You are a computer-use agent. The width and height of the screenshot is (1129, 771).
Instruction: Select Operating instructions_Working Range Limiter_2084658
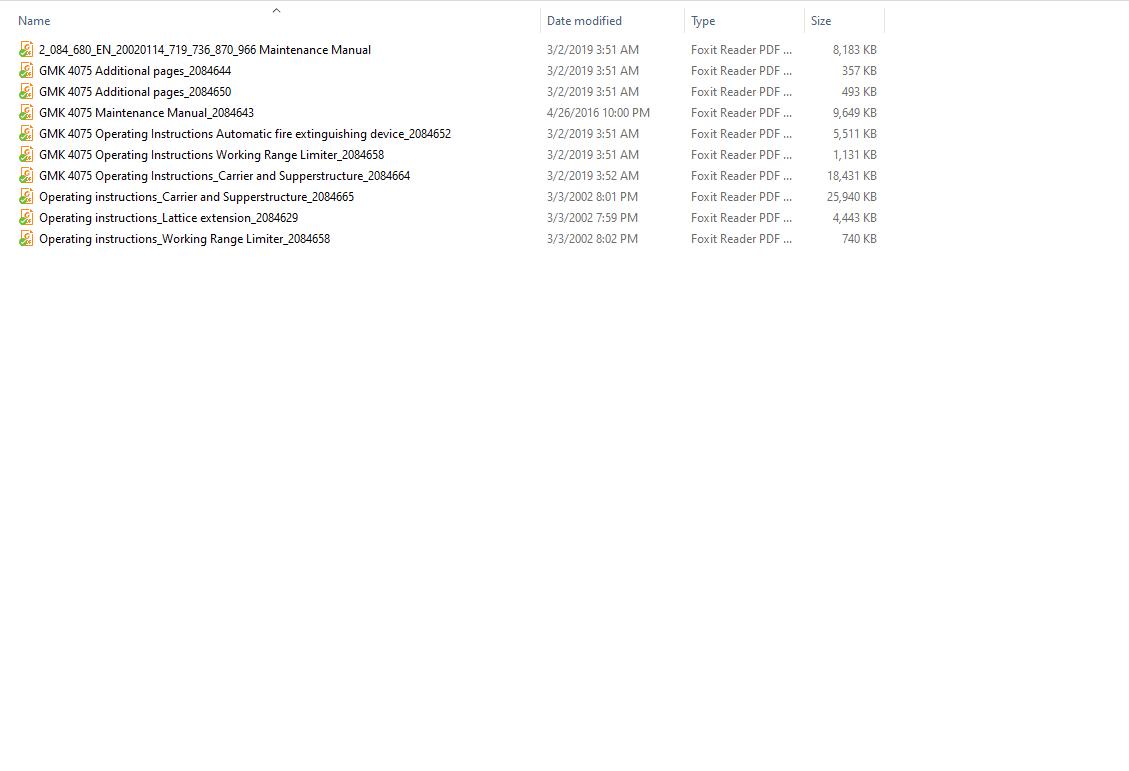point(184,238)
